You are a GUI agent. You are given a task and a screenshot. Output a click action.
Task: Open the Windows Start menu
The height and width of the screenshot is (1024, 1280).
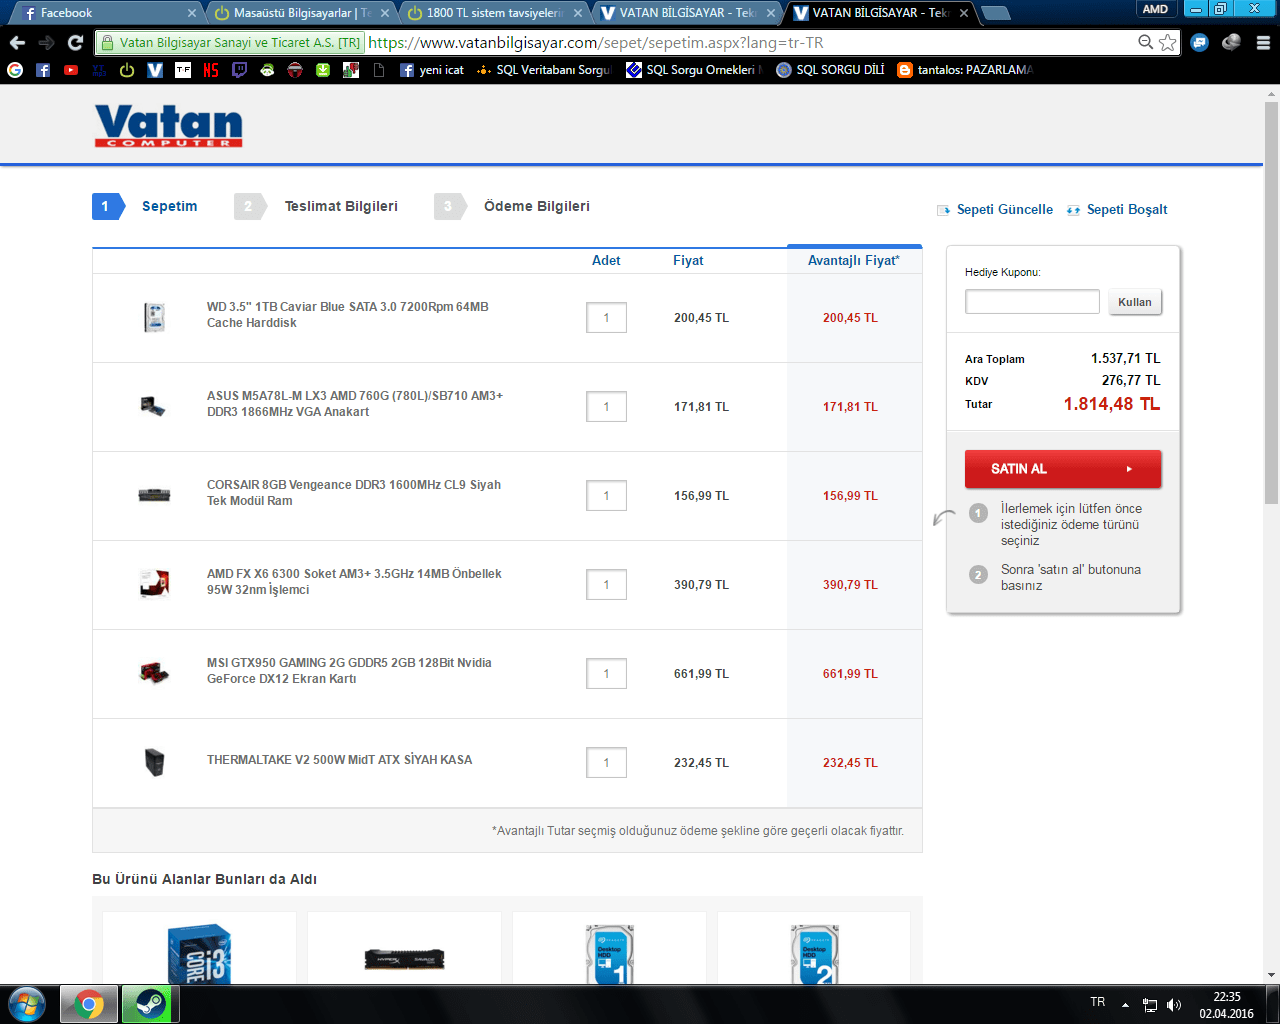click(27, 1004)
